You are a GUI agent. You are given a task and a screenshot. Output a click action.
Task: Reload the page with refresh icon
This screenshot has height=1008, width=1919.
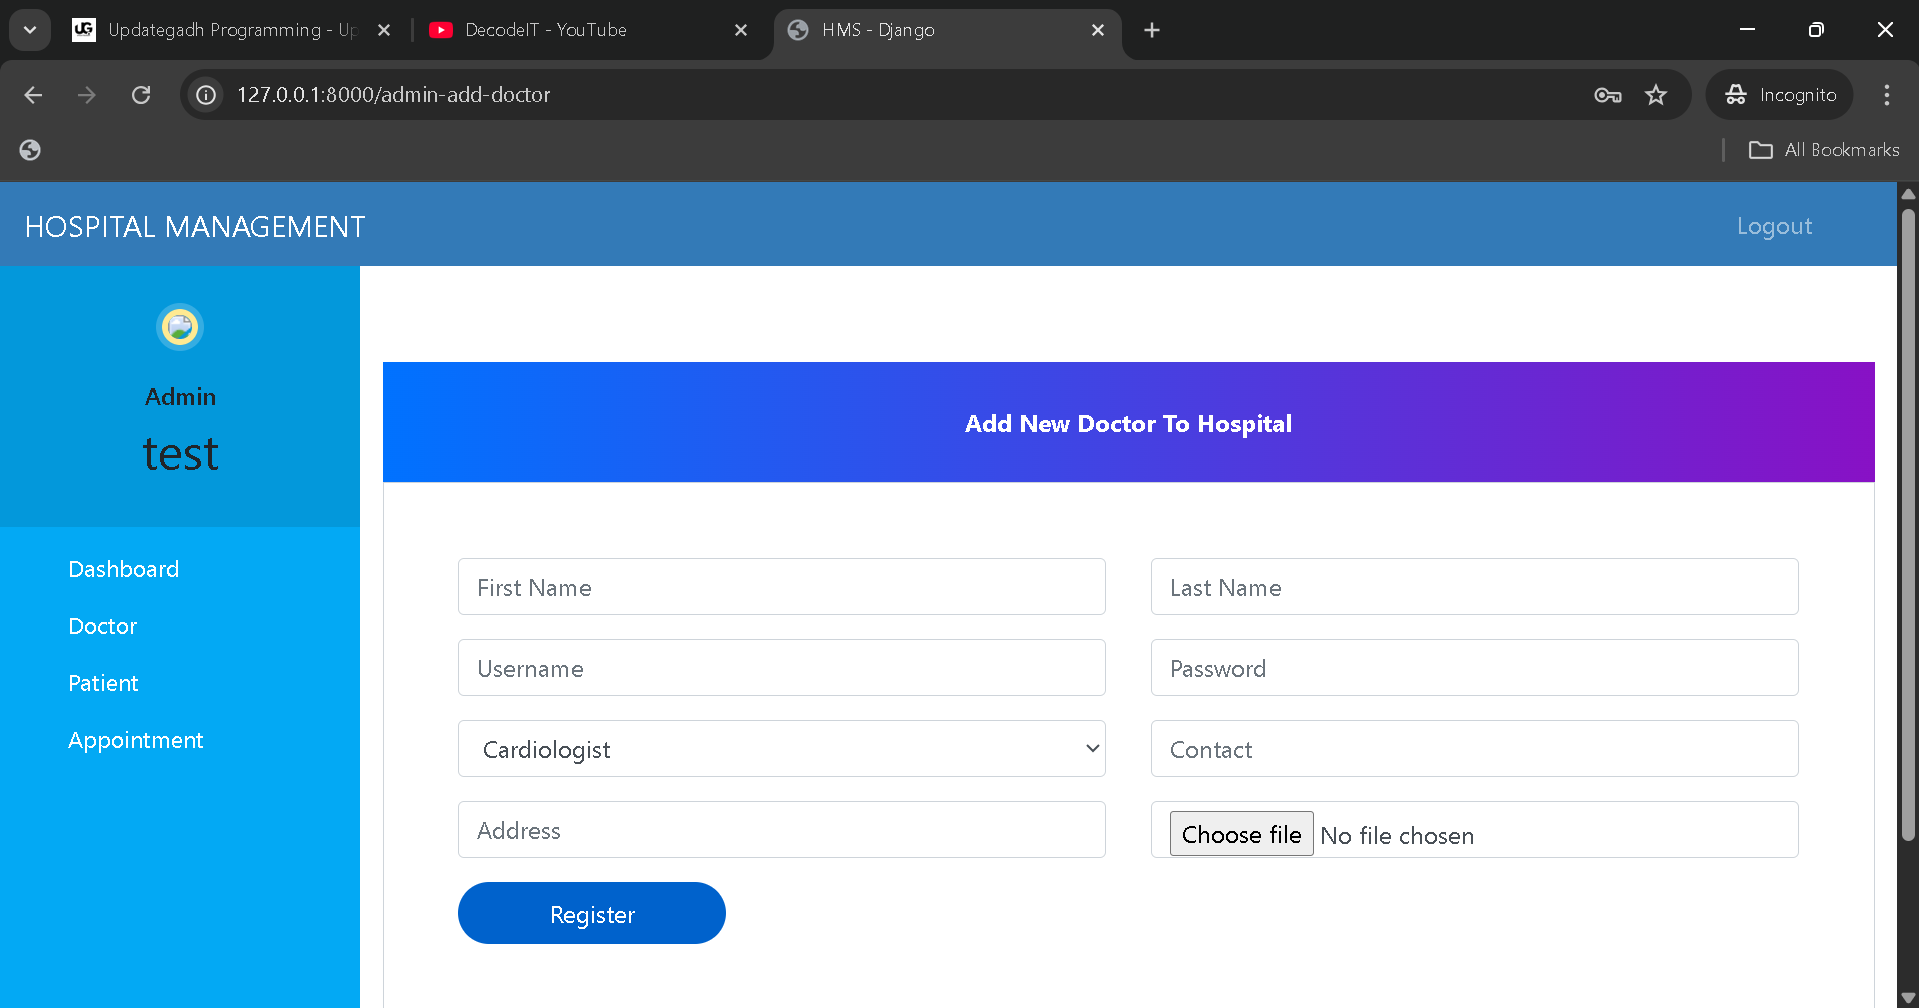coord(141,95)
